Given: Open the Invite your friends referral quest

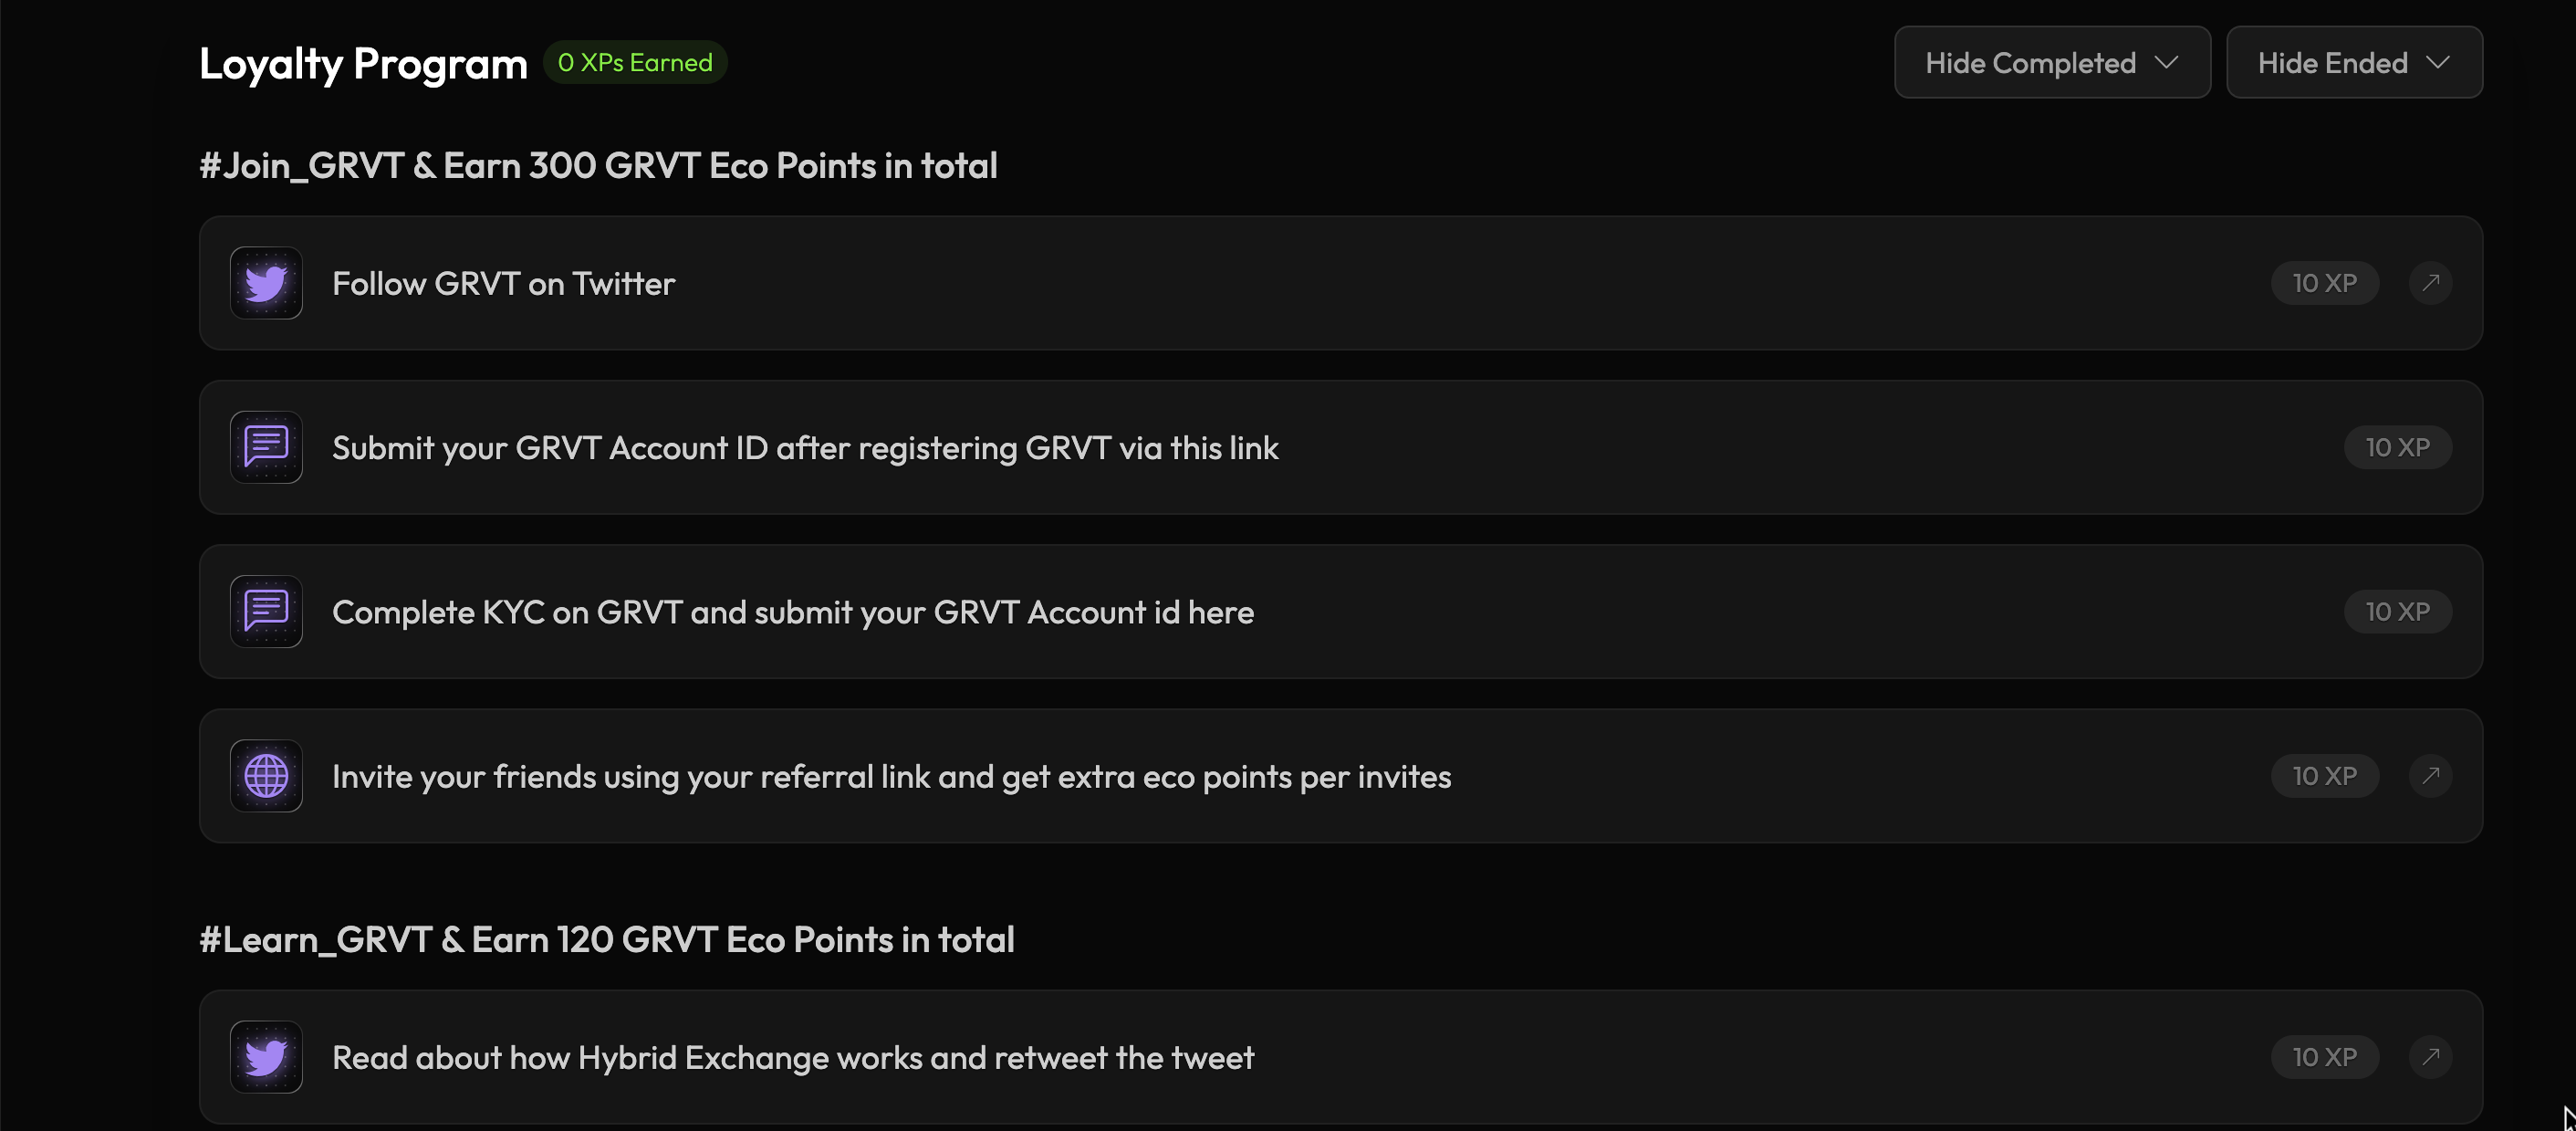Looking at the screenshot, I should [x=891, y=777].
